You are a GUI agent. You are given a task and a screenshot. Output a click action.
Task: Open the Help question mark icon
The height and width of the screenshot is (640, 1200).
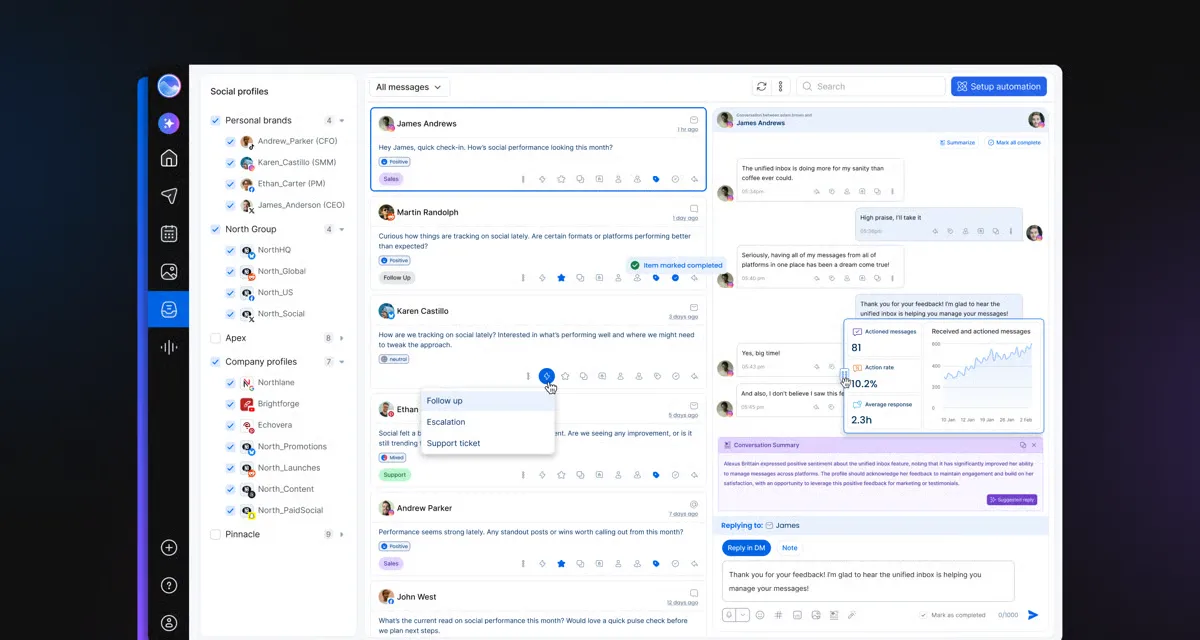click(x=169, y=586)
